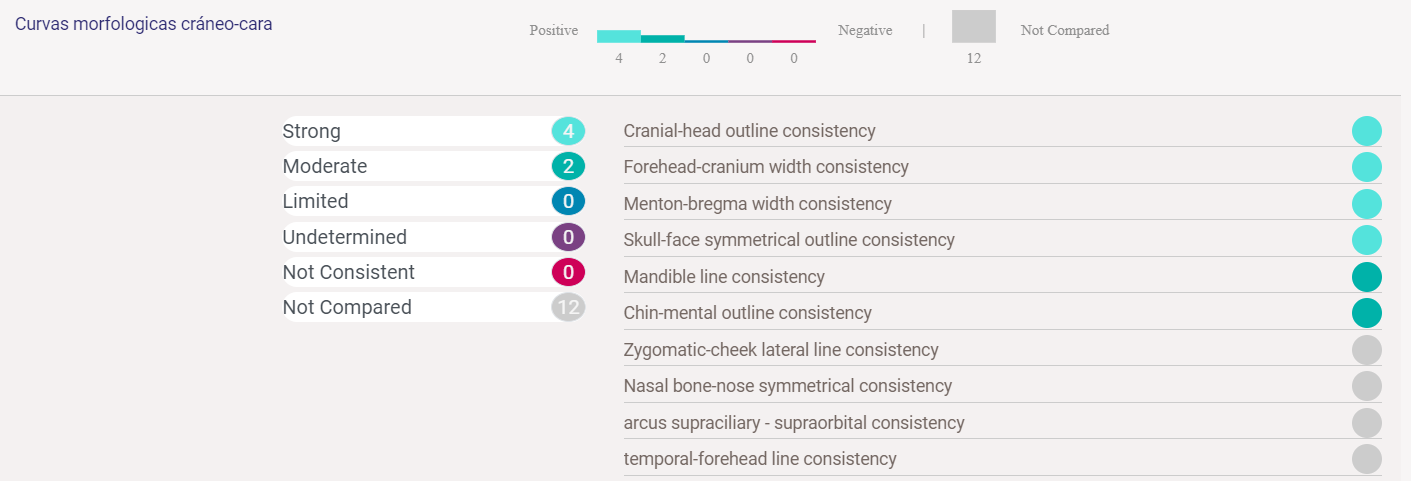
Task: Click the Cranial-head outline consistency status circle
Action: click(1366, 131)
